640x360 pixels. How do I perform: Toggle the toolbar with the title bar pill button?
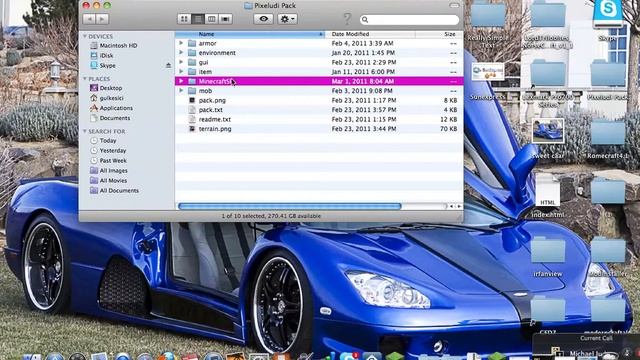454,5
